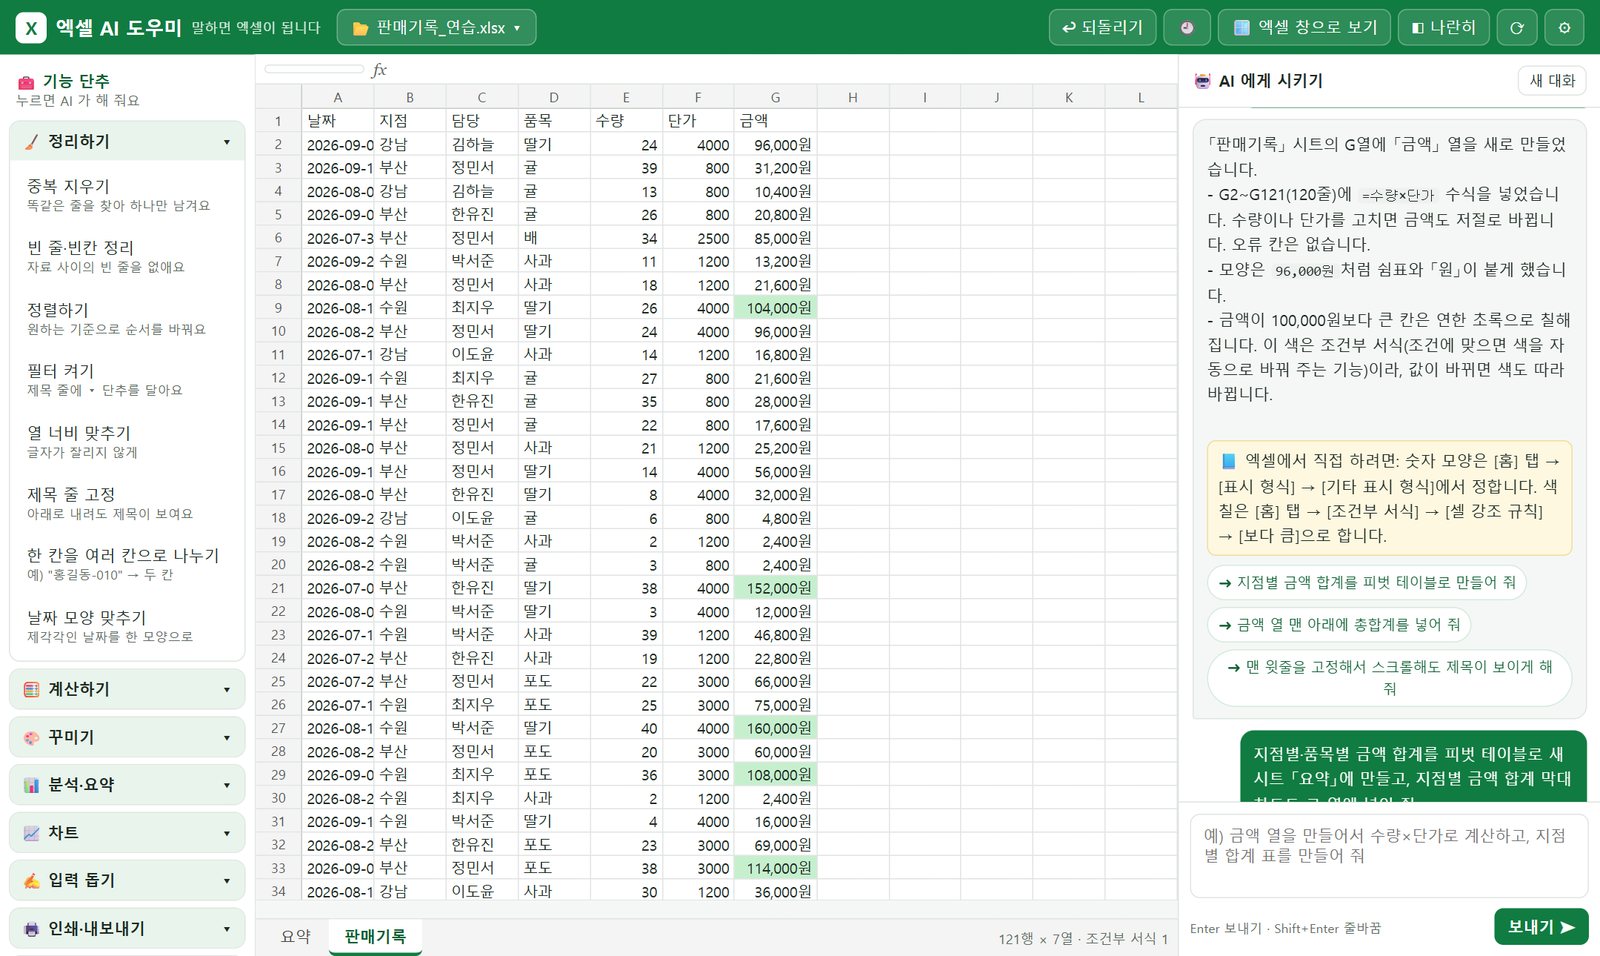The image size is (1600, 956).
Task: Click status text 121행 × 7열 · 조건부 서식 1
Action: [1083, 938]
